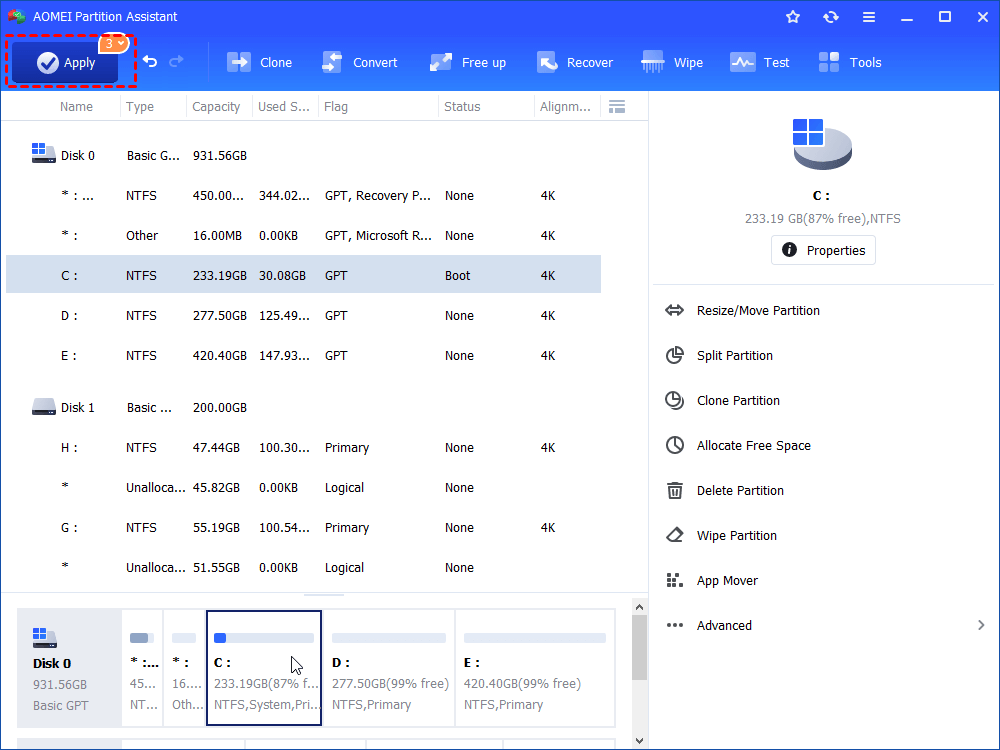The image size is (1000, 750).
Task: Select the 45.82GB unallocated row
Action: tap(304, 488)
